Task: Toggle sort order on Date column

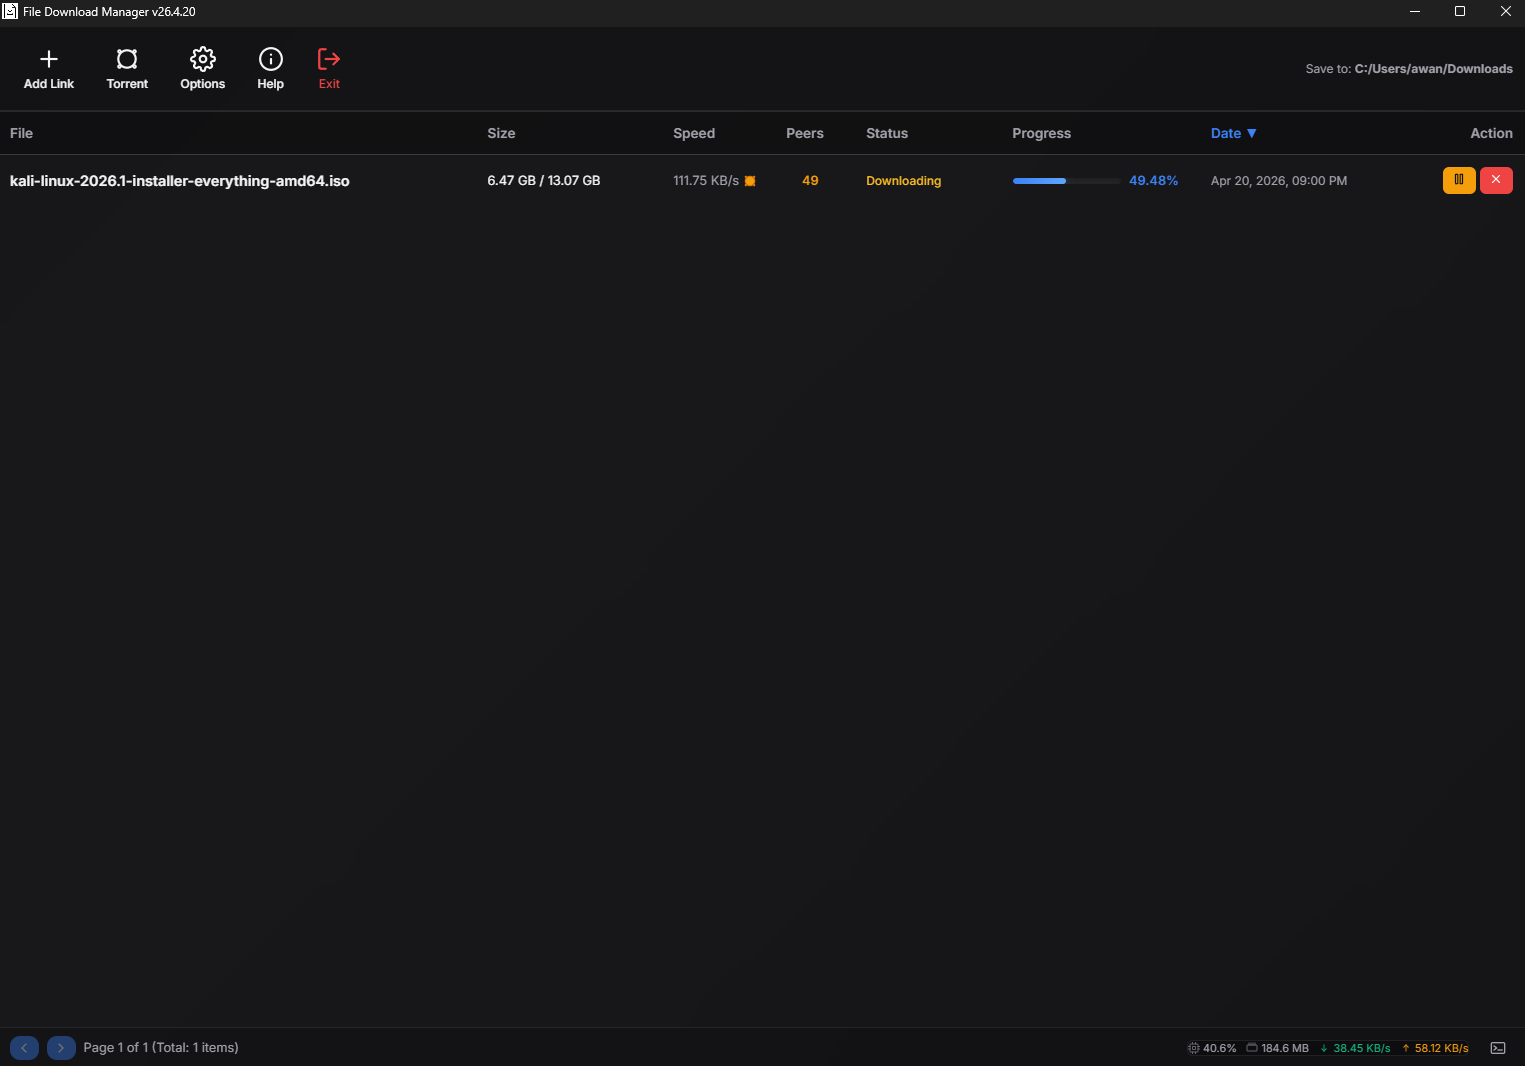Action: [1232, 133]
